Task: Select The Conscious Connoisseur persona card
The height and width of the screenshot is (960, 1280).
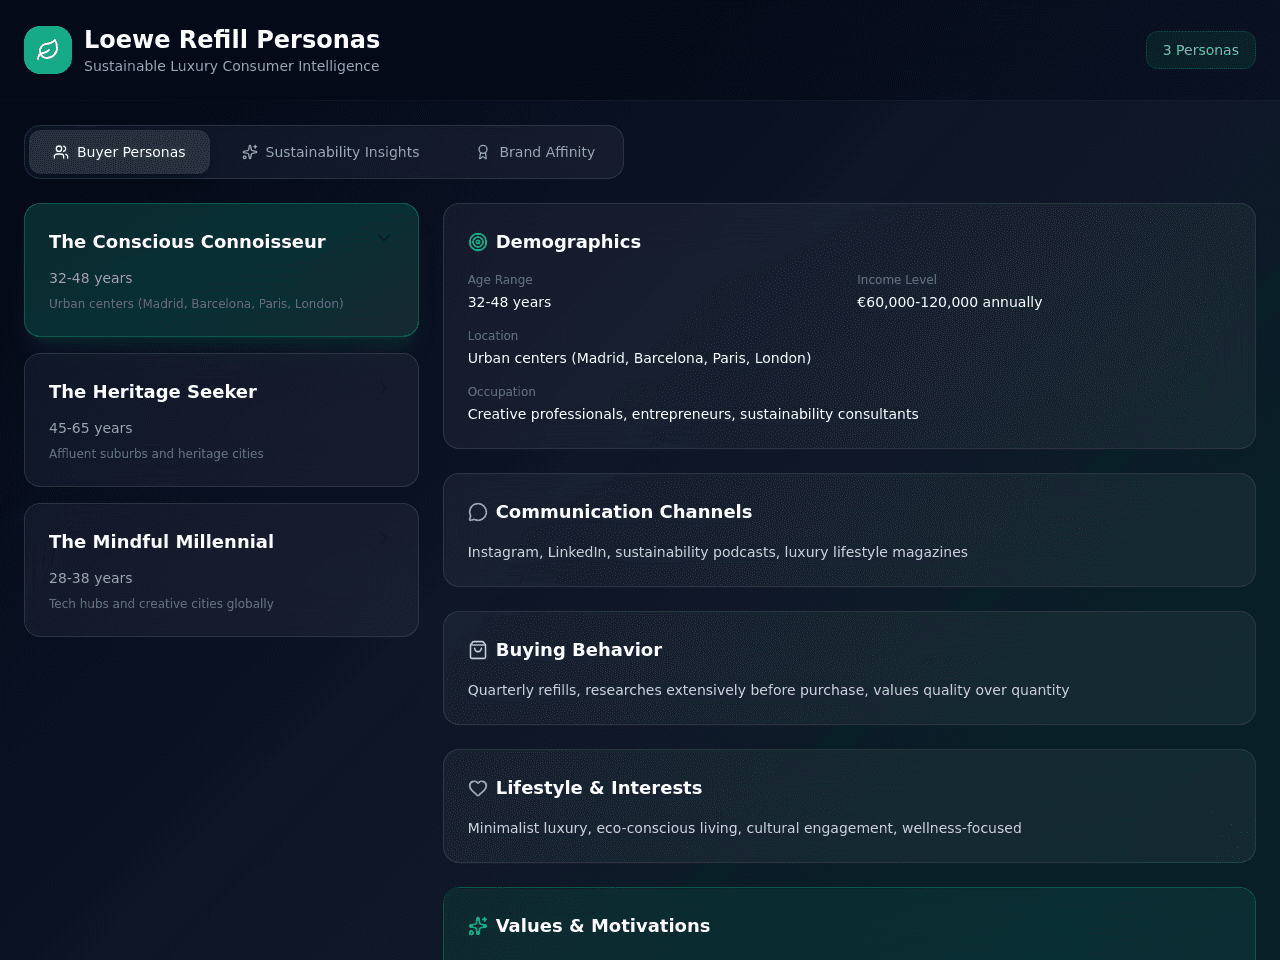Action: tap(221, 270)
